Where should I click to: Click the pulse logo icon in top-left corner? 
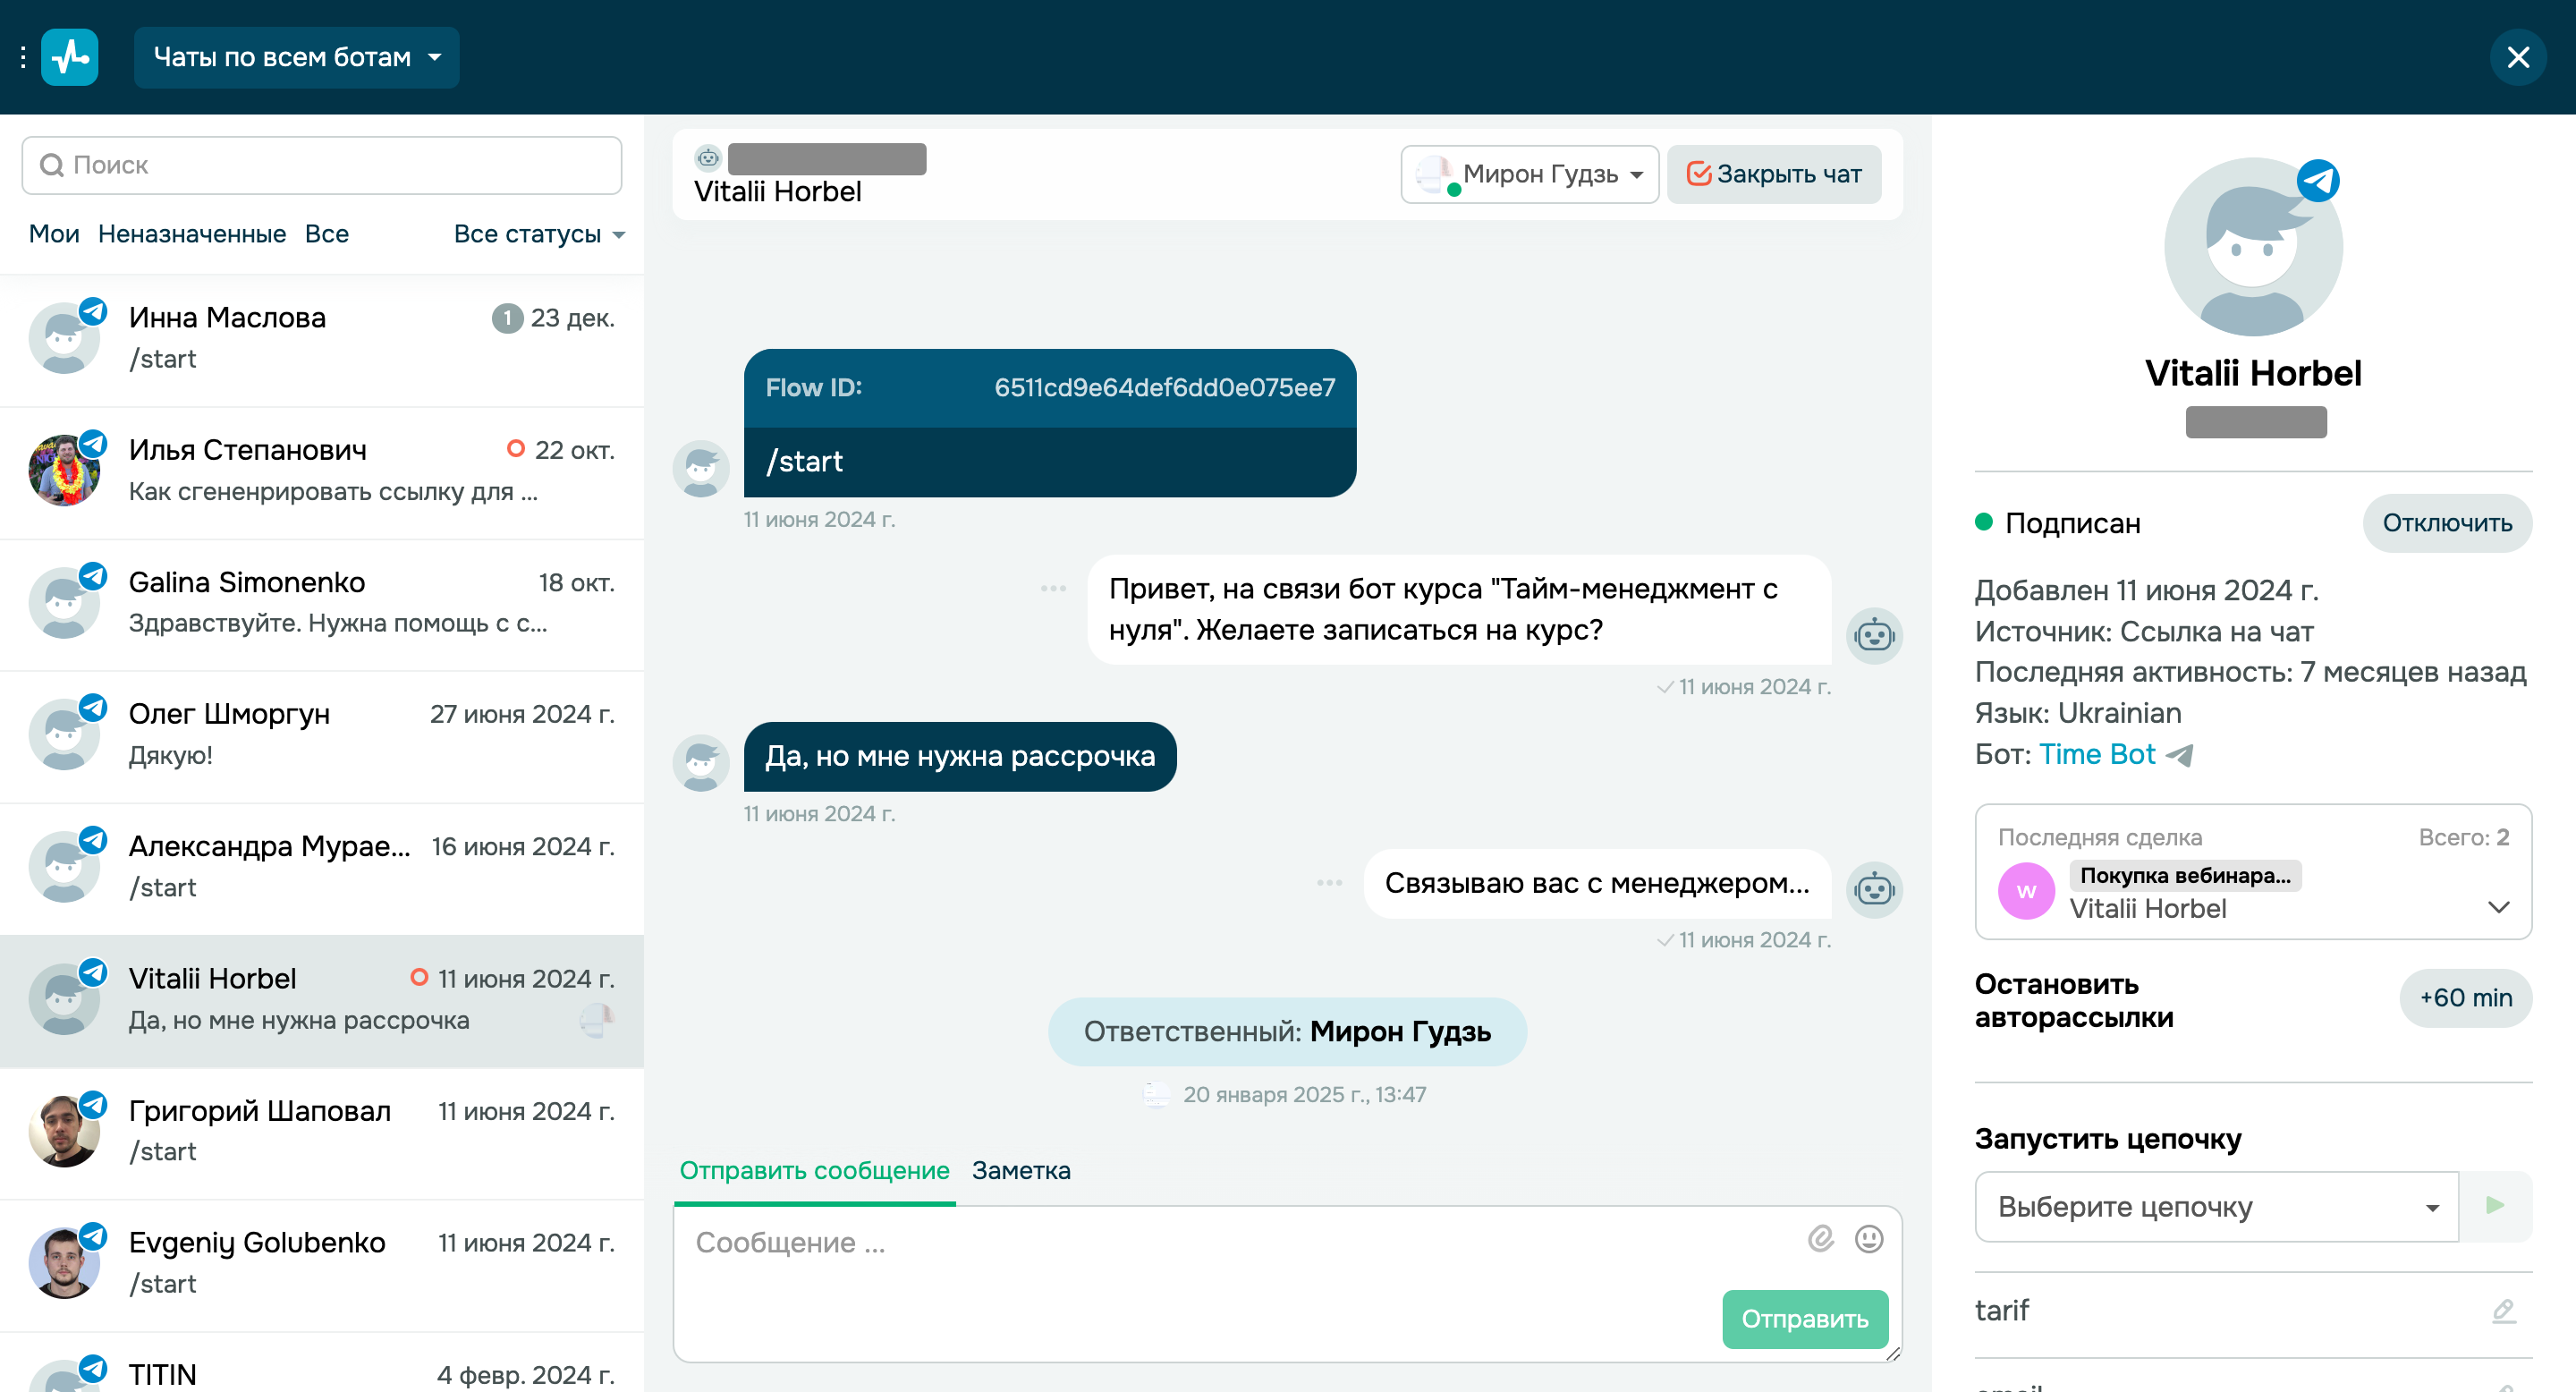tap(70, 57)
